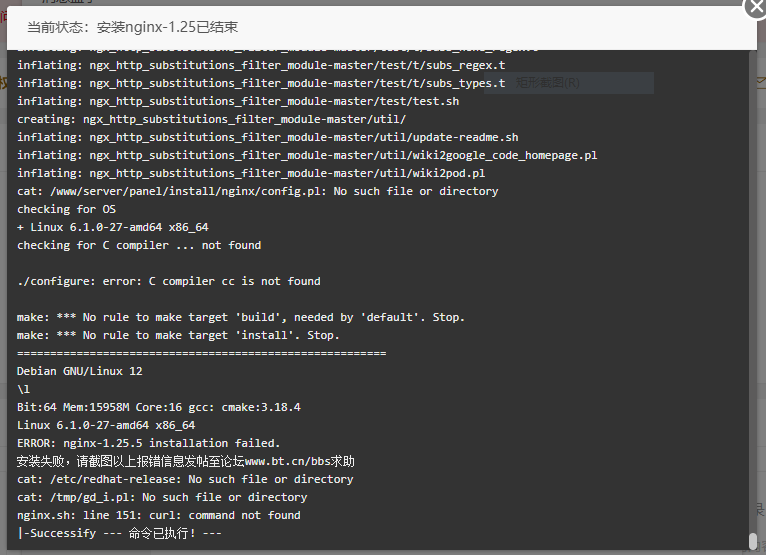Click the 'No rule to make target build' line

pos(240,317)
